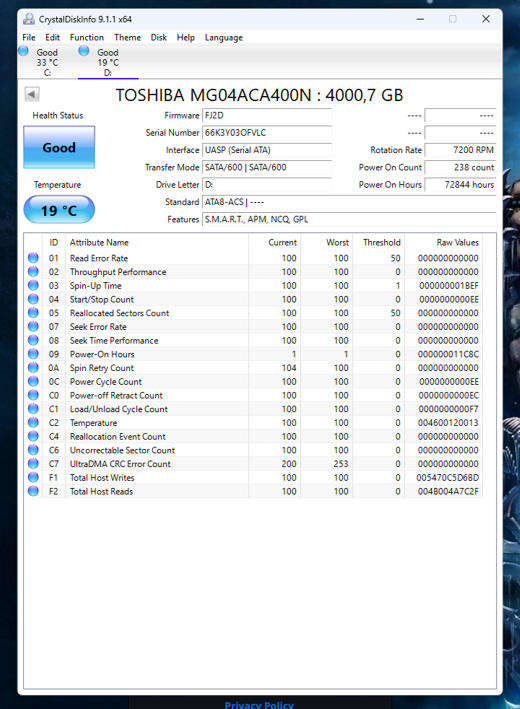
Task: Click the status orb for UltraDMA CRC Error Count
Action: click(33, 463)
